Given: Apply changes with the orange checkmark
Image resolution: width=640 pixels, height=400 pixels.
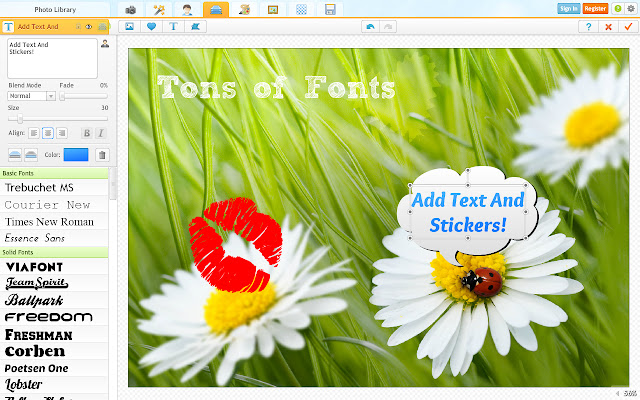Looking at the screenshot, I should pyautogui.click(x=628, y=27).
